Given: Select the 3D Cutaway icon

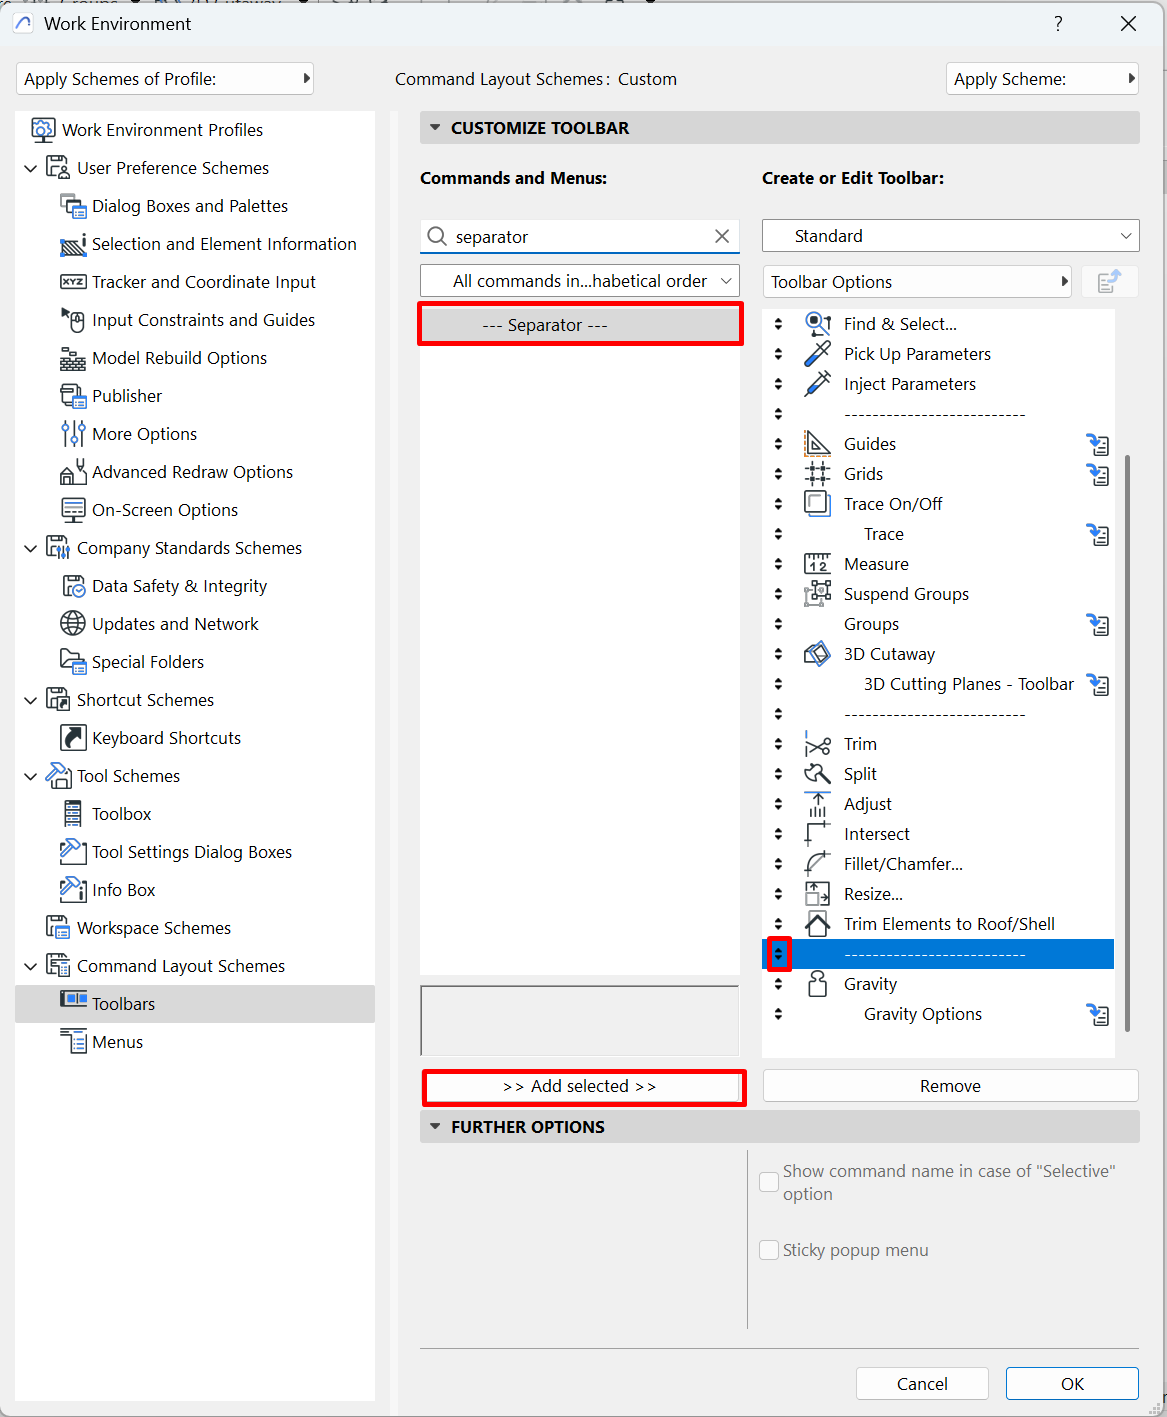Looking at the screenshot, I should (x=817, y=654).
